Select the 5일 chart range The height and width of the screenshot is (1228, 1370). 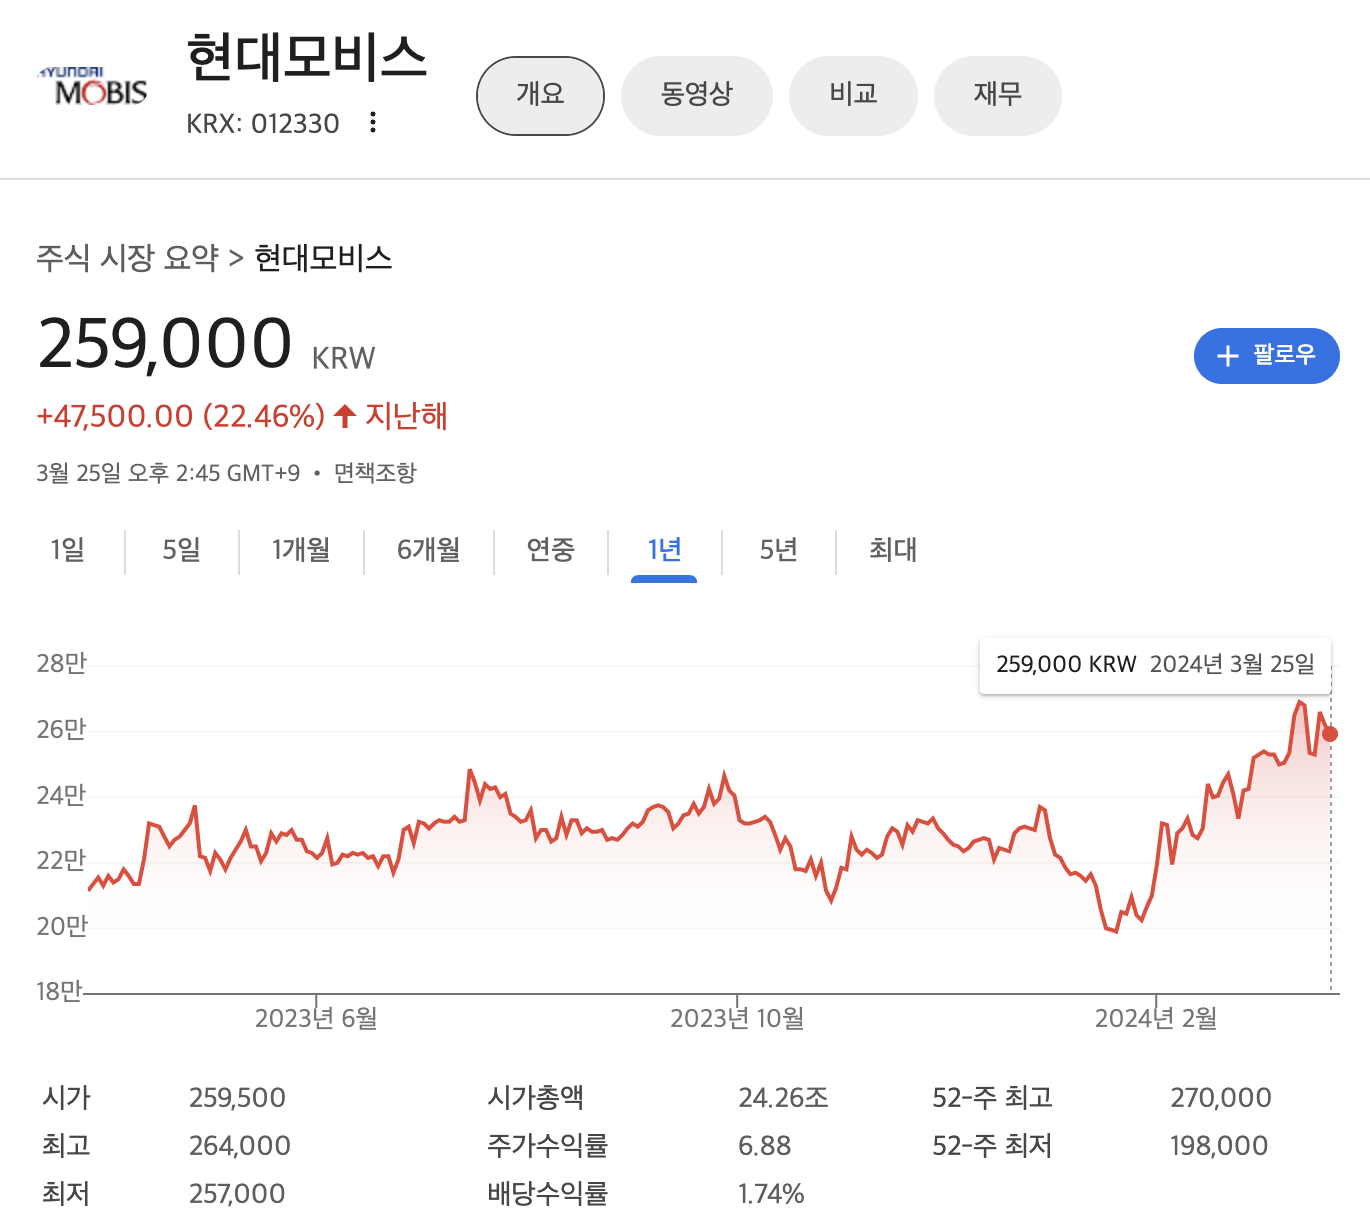[182, 549]
